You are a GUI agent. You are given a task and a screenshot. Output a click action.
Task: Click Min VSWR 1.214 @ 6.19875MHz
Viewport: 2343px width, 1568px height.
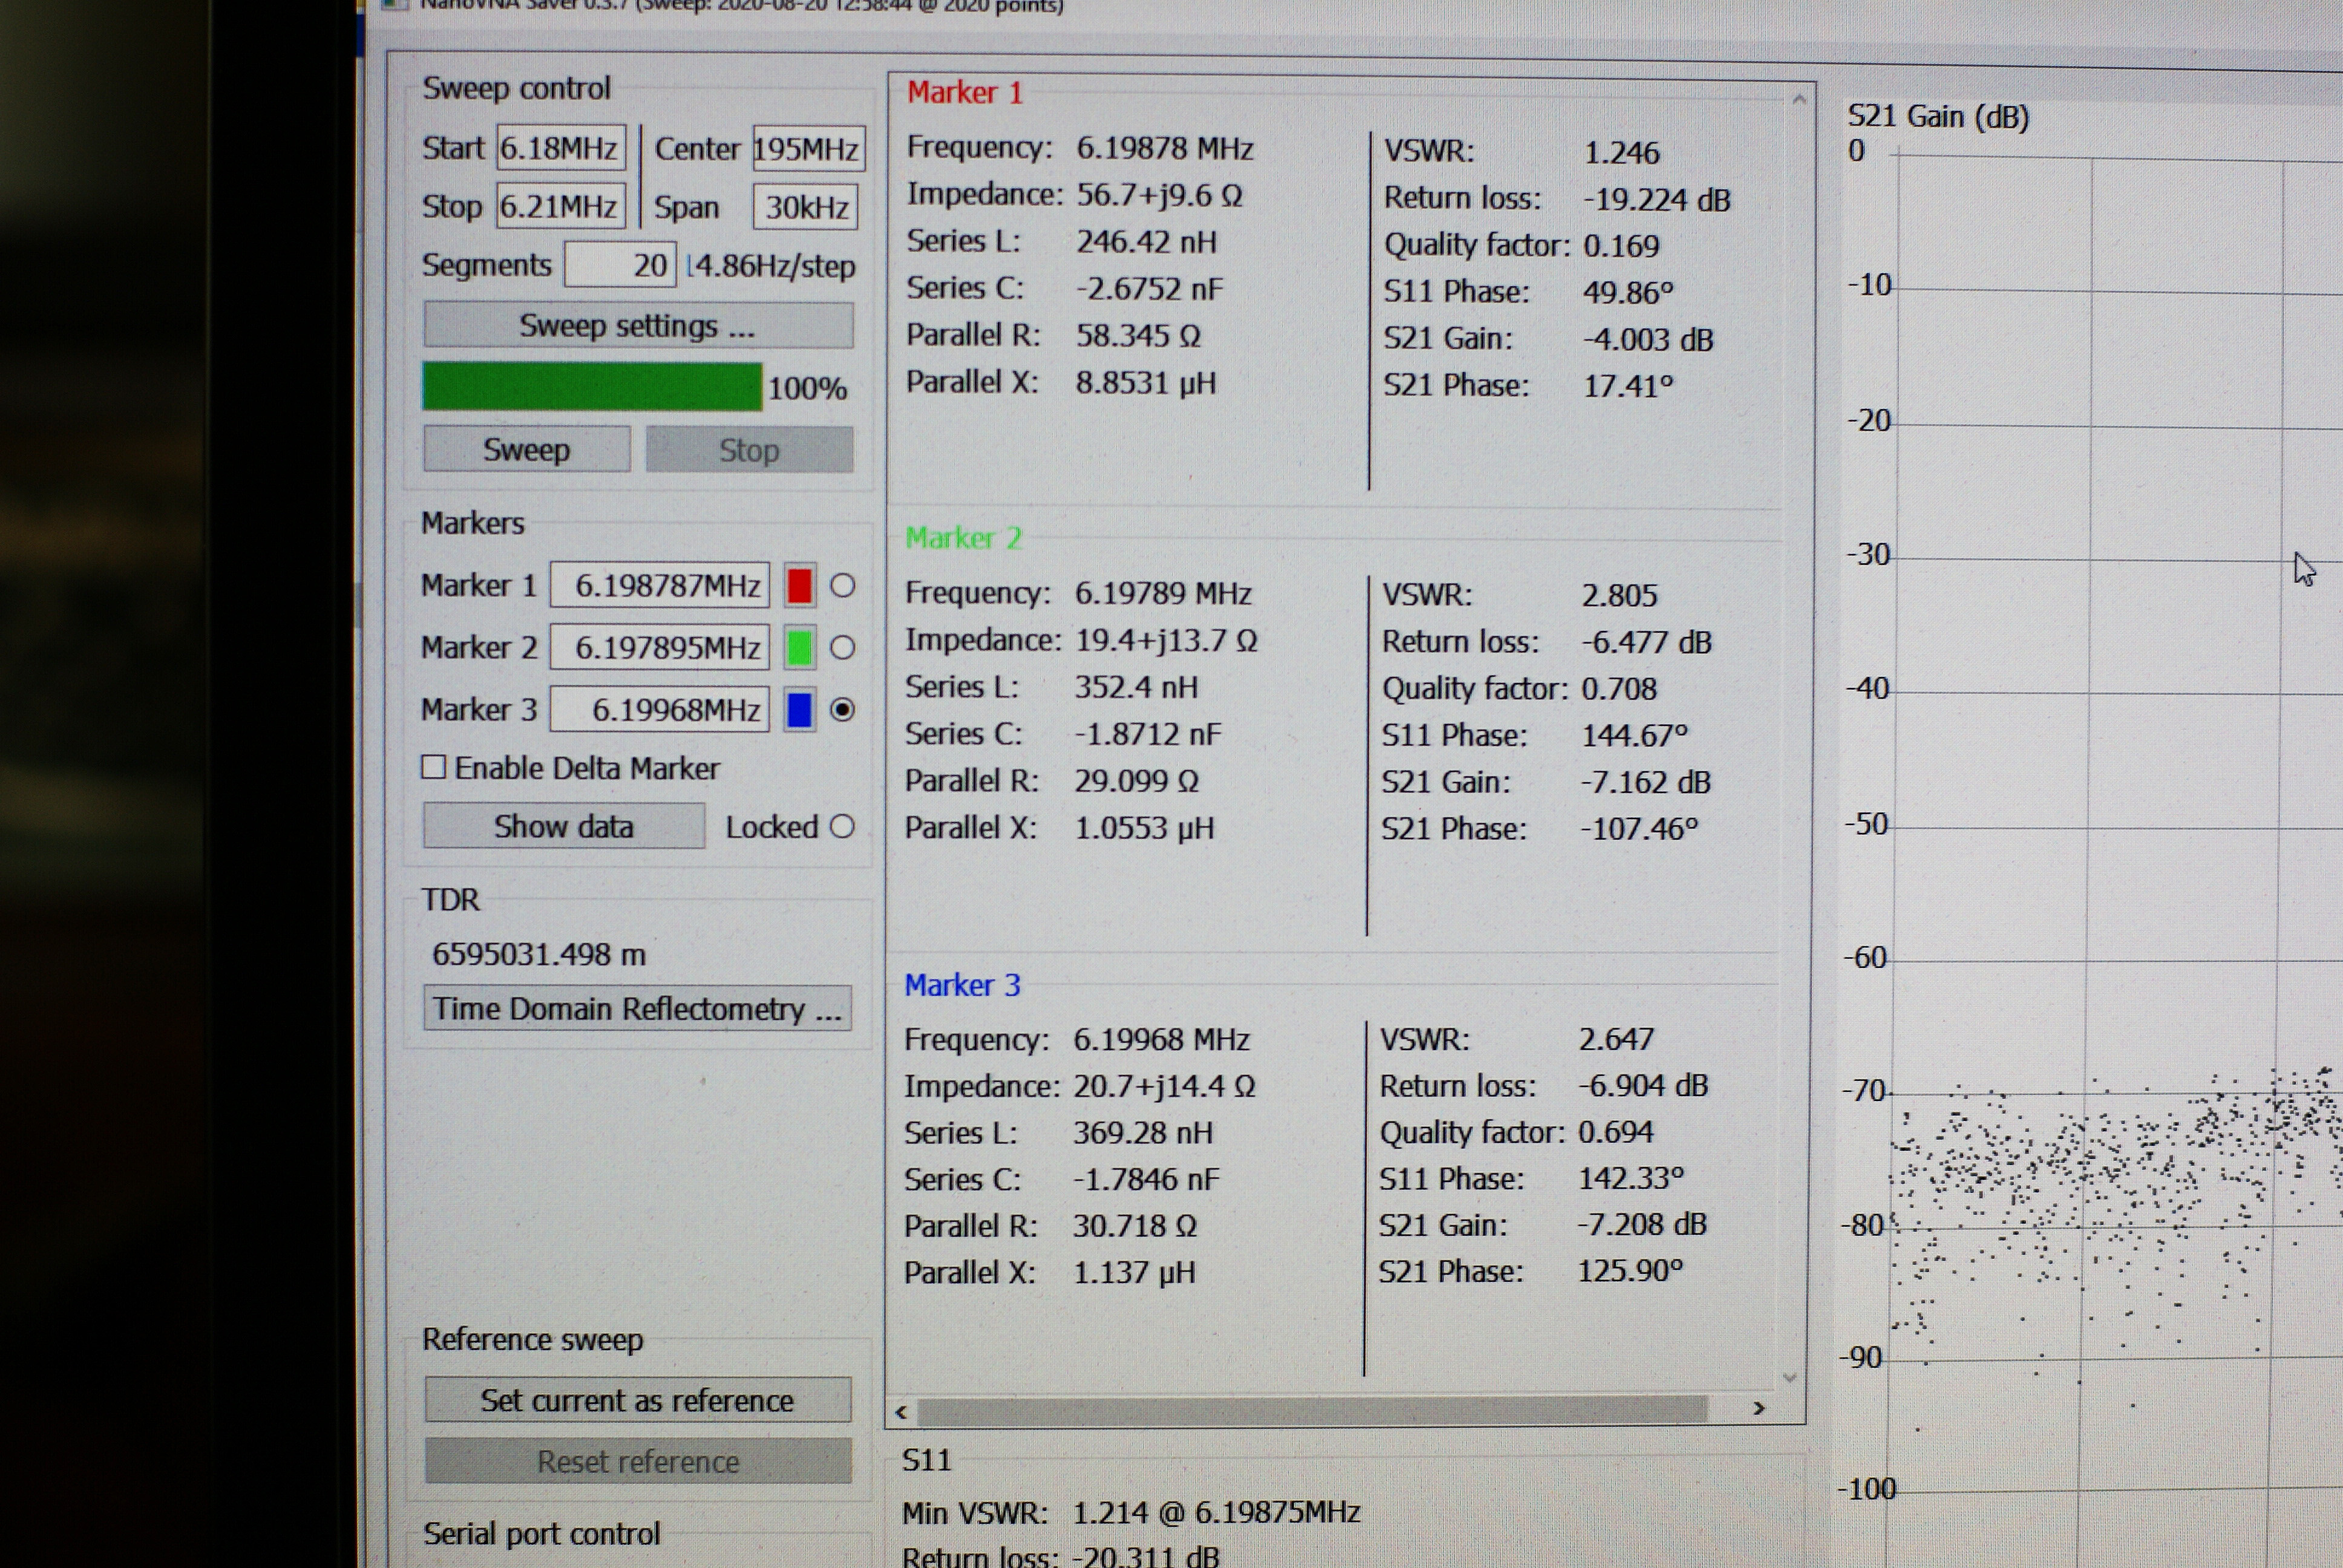(x=1217, y=1512)
